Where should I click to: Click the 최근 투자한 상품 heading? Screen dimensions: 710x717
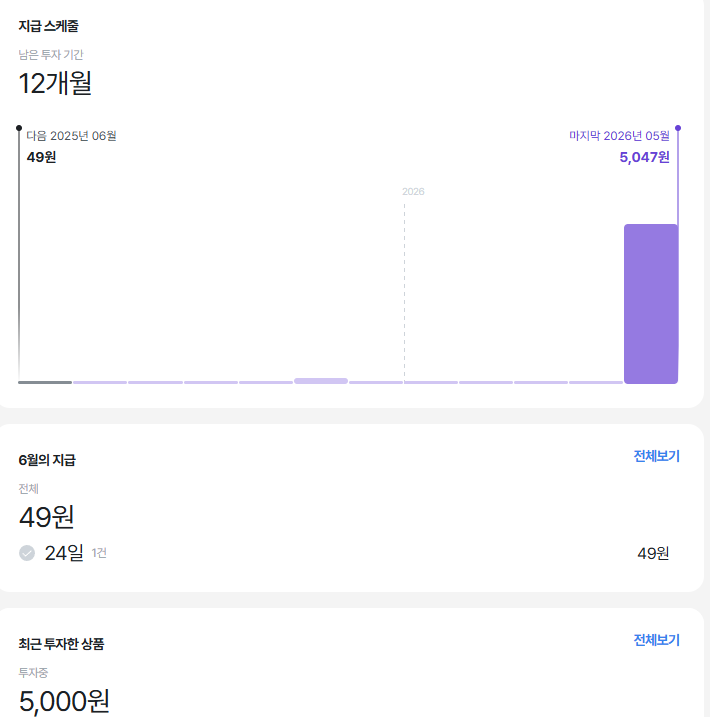61,644
